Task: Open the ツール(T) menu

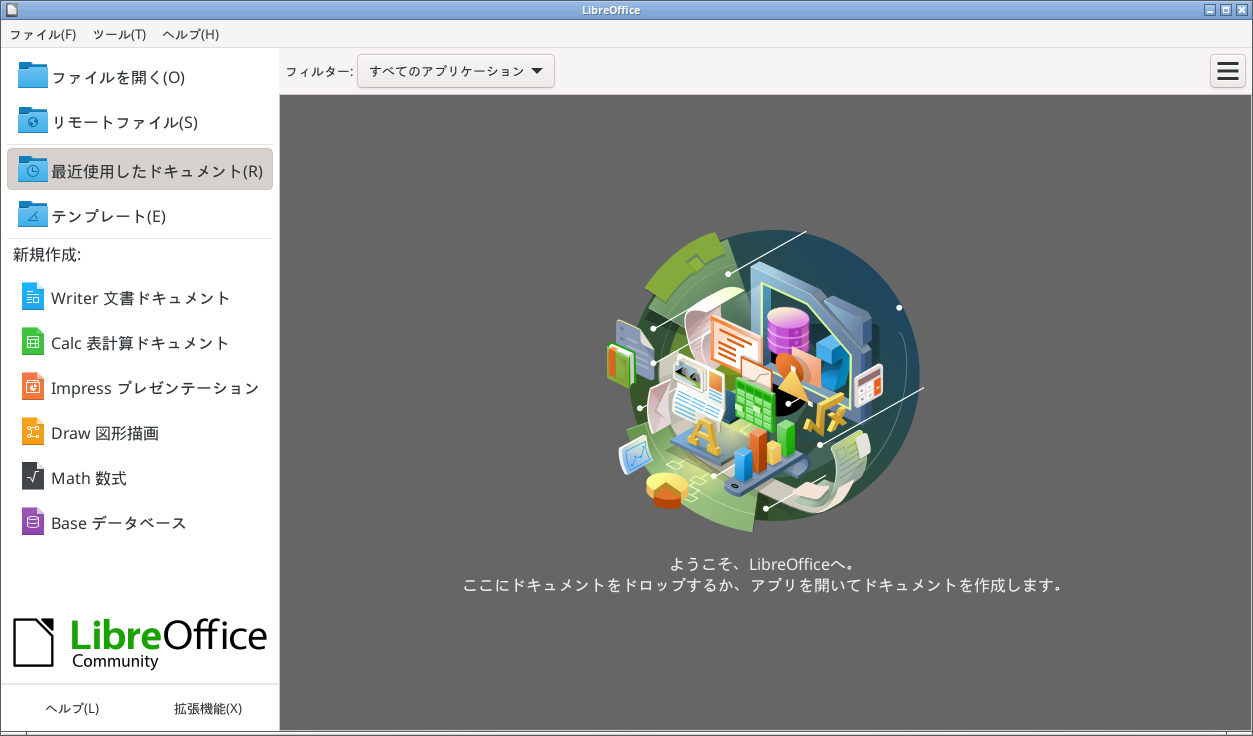Action: pos(119,34)
